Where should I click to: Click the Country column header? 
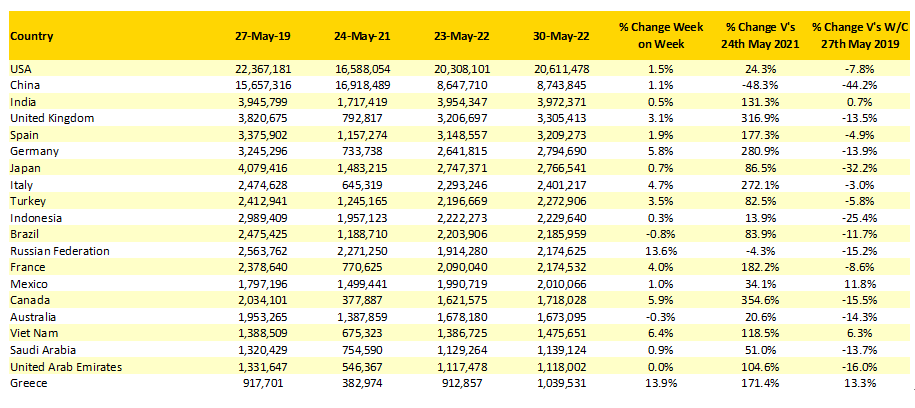[x=32, y=36]
